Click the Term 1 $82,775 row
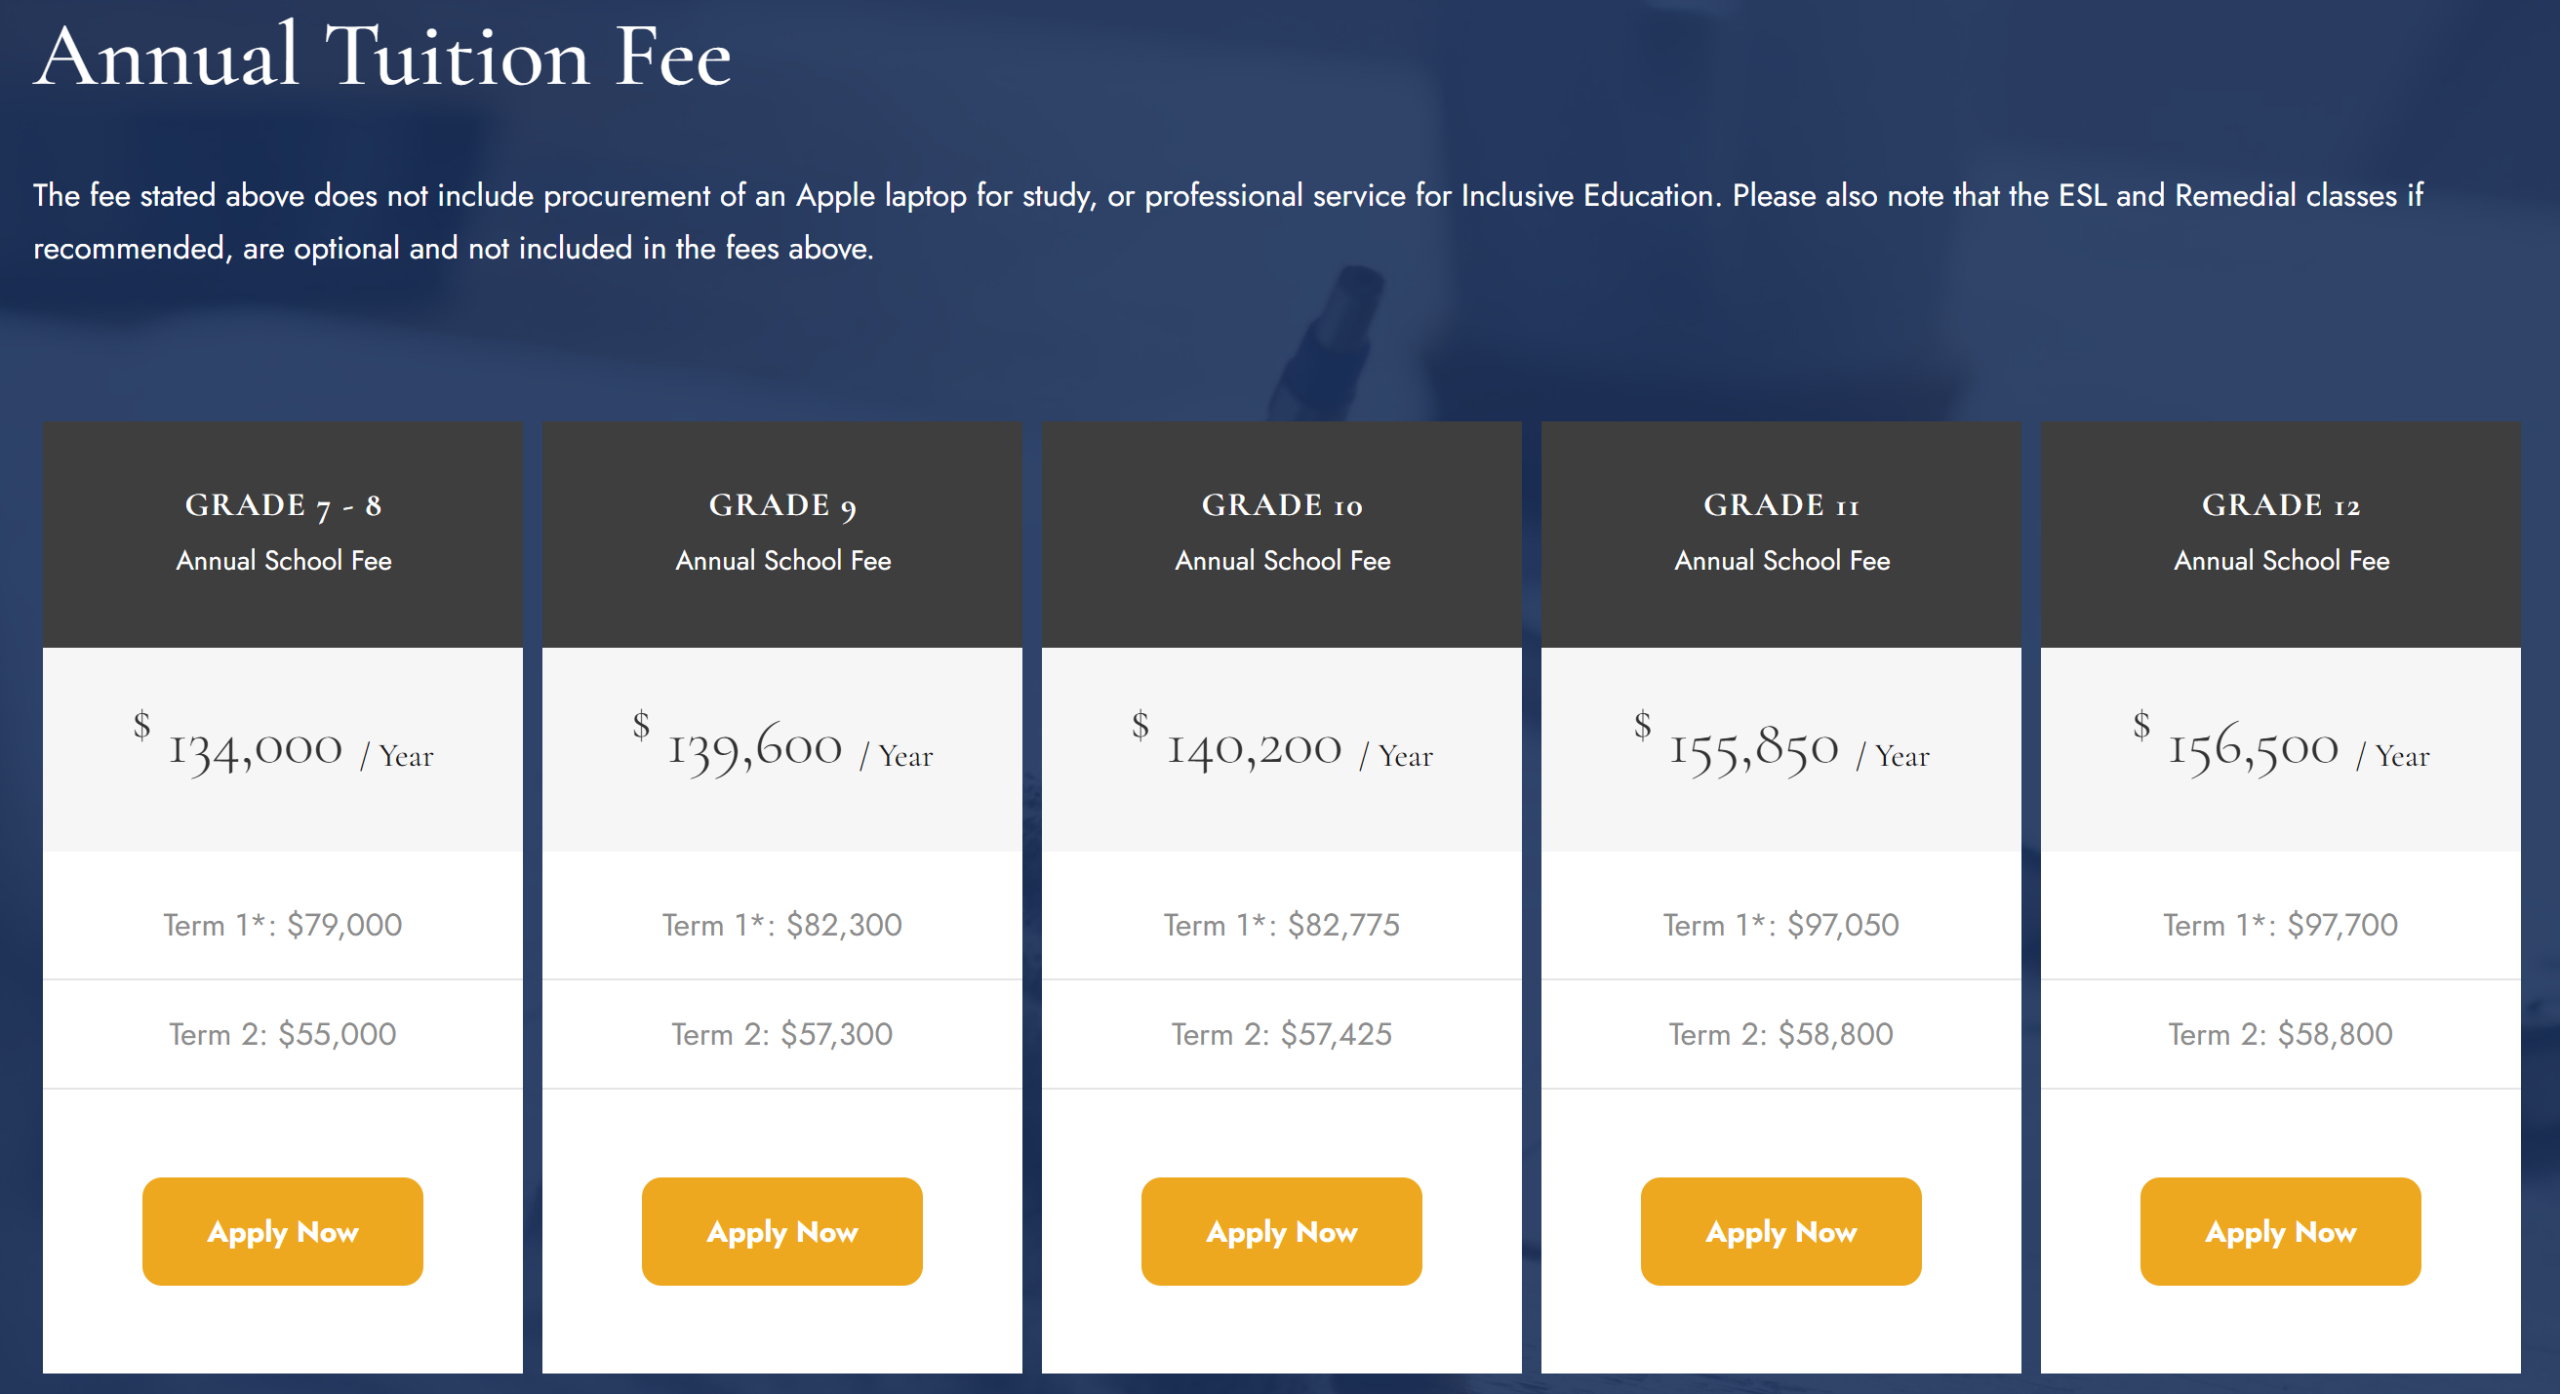 [x=1282, y=925]
